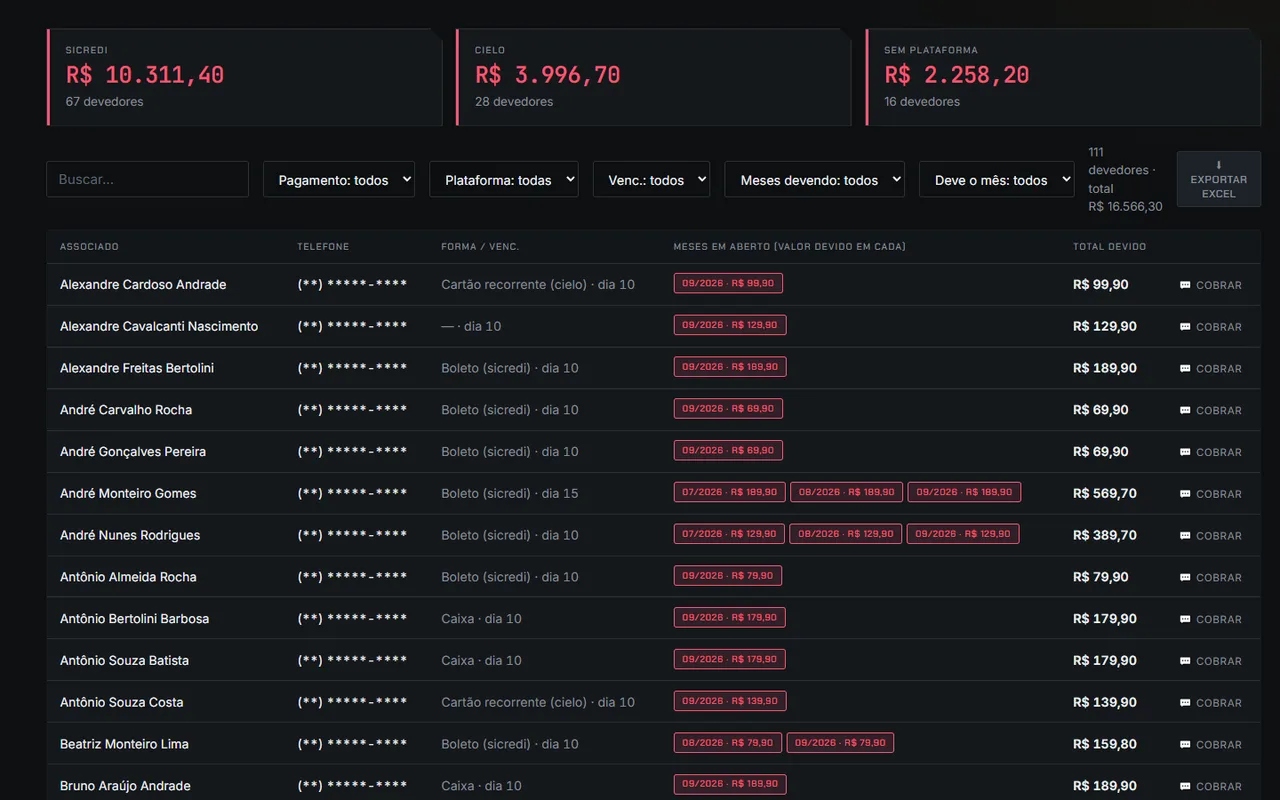Click chat icon in Alexandre Cavalcanti Nascimento row
The image size is (1280, 800).
(x=1185, y=327)
